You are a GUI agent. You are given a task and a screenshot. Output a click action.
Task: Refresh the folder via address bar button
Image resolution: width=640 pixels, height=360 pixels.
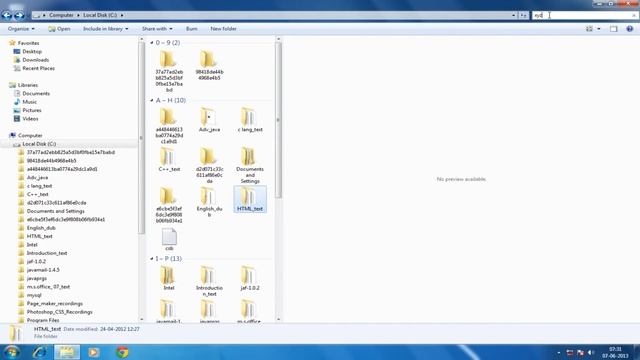pyautogui.click(x=524, y=15)
